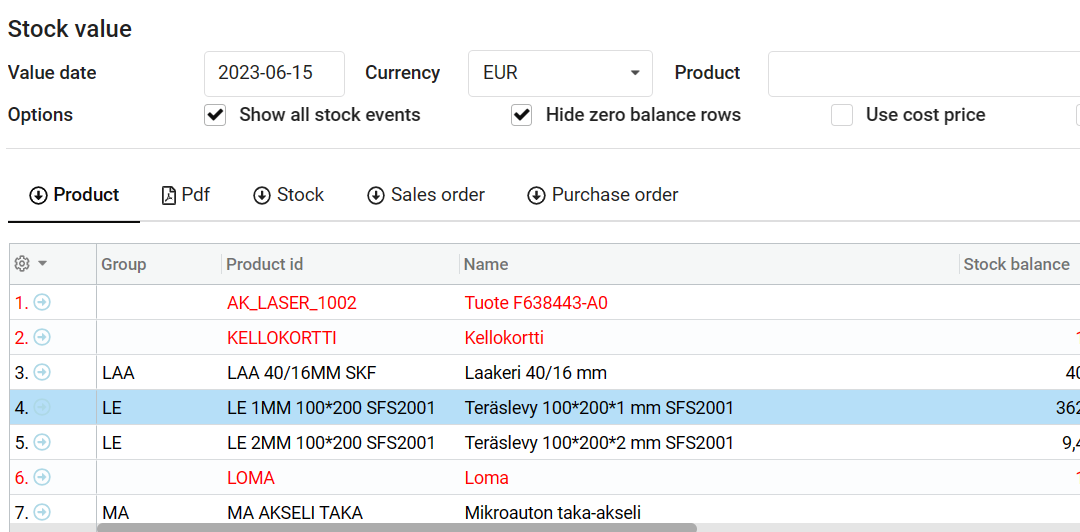Screen dimensions: 1080x532
Task: Click the Purchase order tab
Action: tap(603, 195)
